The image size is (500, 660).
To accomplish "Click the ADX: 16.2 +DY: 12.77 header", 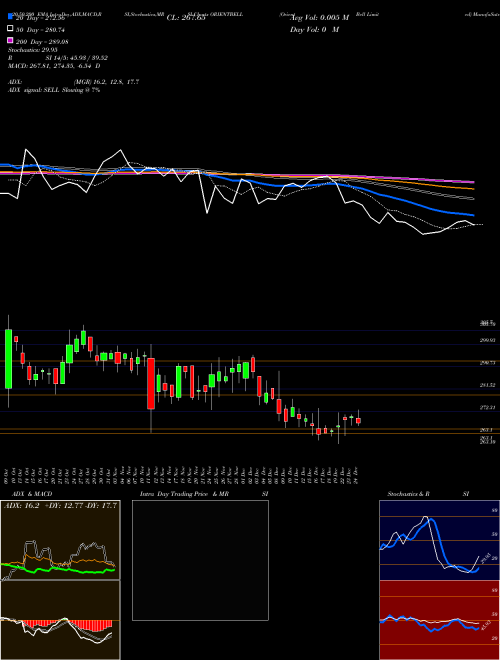I will point(60,505).
